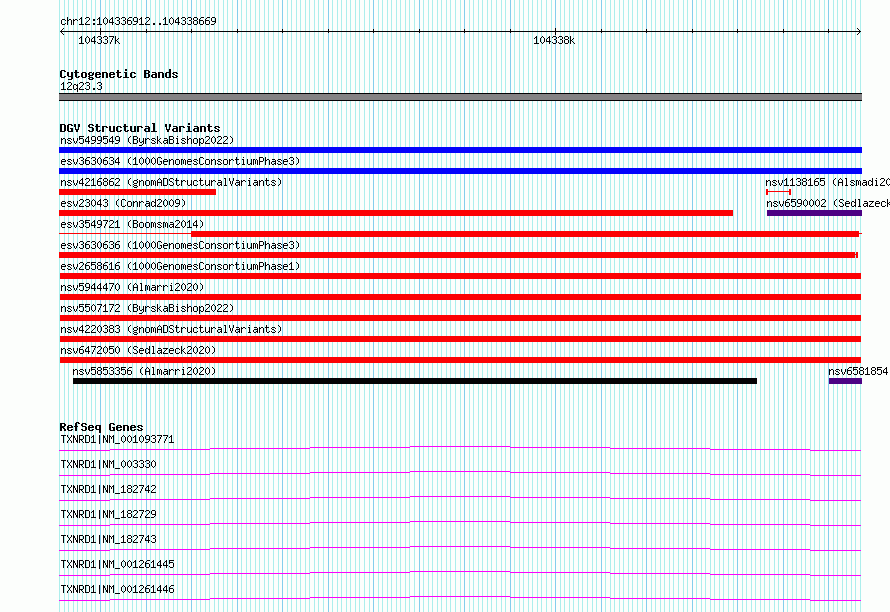This screenshot has height=612, width=890.
Task: Select the thick red bar of esv3549721
Action: [x=525, y=234]
